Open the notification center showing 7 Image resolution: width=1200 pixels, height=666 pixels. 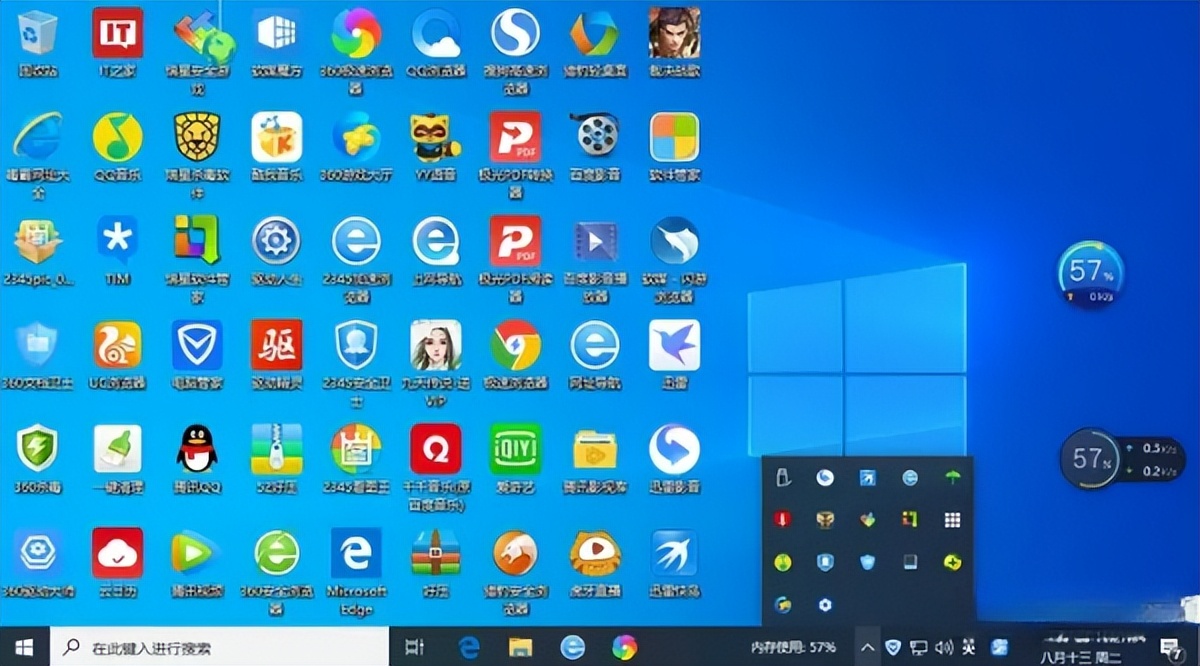point(1172,648)
